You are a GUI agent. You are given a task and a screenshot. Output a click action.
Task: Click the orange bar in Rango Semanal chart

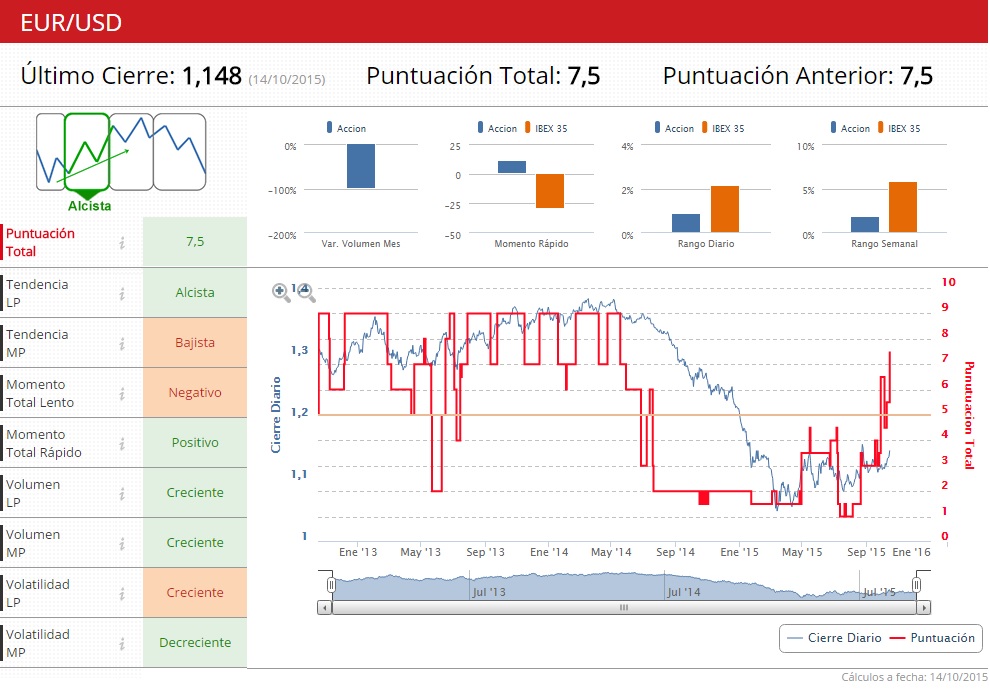tap(903, 207)
